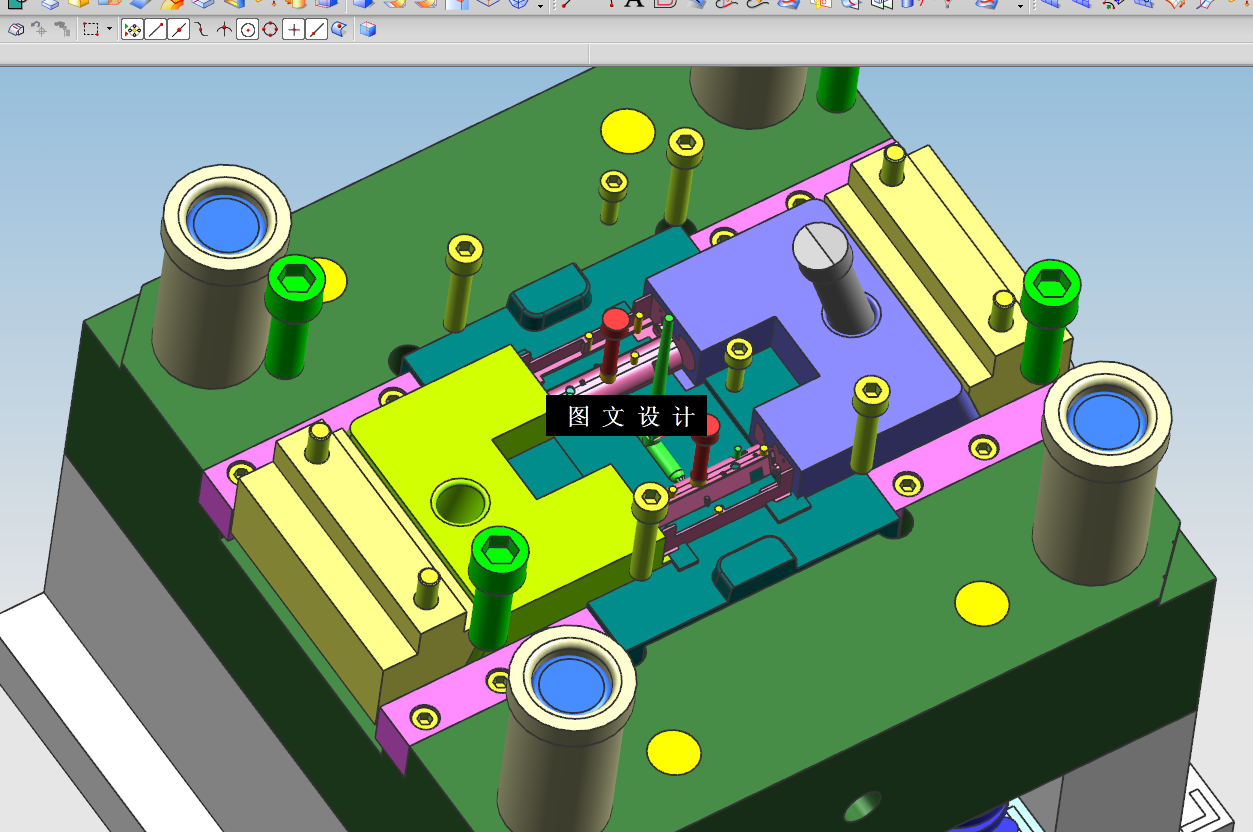Open the selection rectangle dropdown arrow
The height and width of the screenshot is (832, 1253).
[x=109, y=29]
